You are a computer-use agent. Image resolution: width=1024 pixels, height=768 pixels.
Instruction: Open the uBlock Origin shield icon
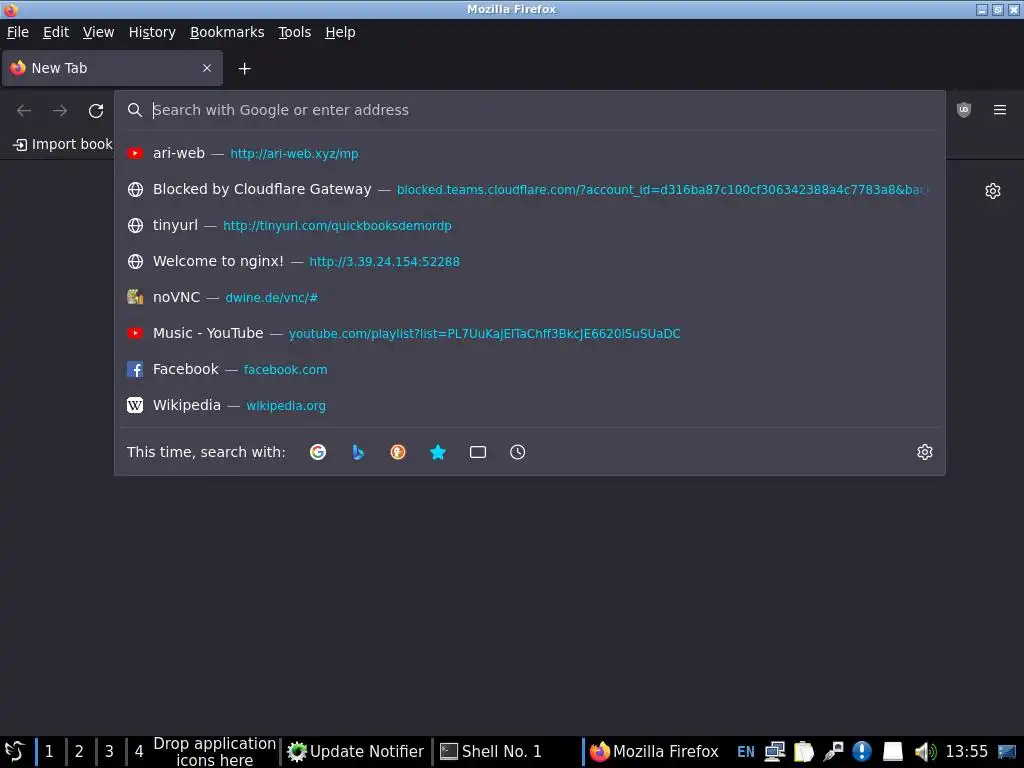pyautogui.click(x=963, y=110)
